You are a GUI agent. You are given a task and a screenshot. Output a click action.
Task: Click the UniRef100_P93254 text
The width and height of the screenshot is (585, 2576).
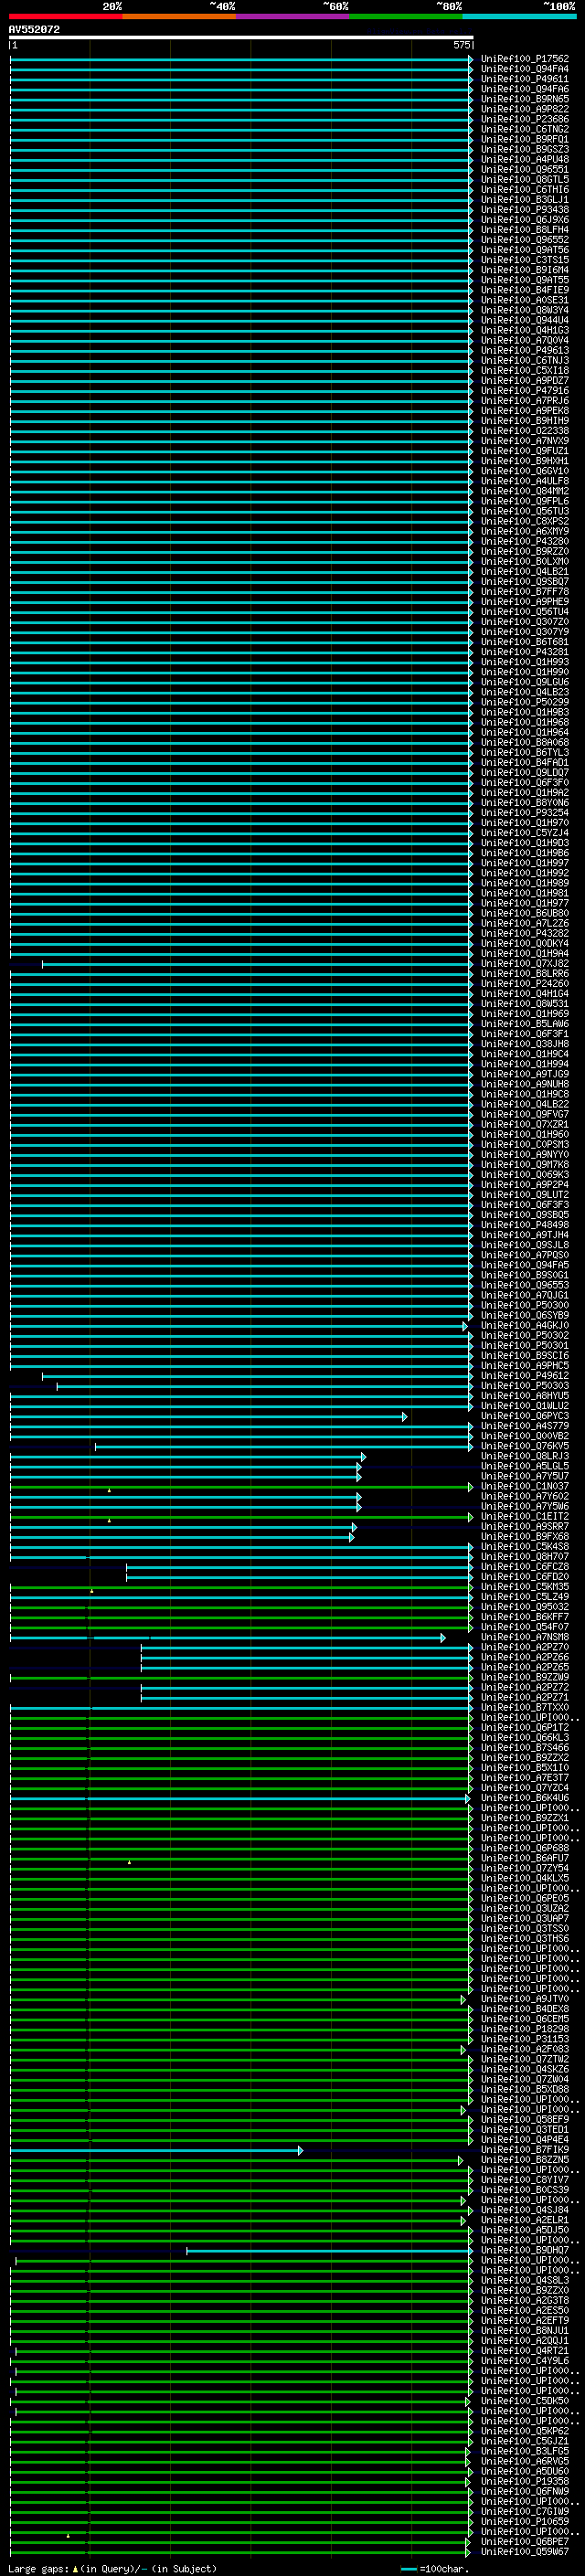tap(525, 813)
